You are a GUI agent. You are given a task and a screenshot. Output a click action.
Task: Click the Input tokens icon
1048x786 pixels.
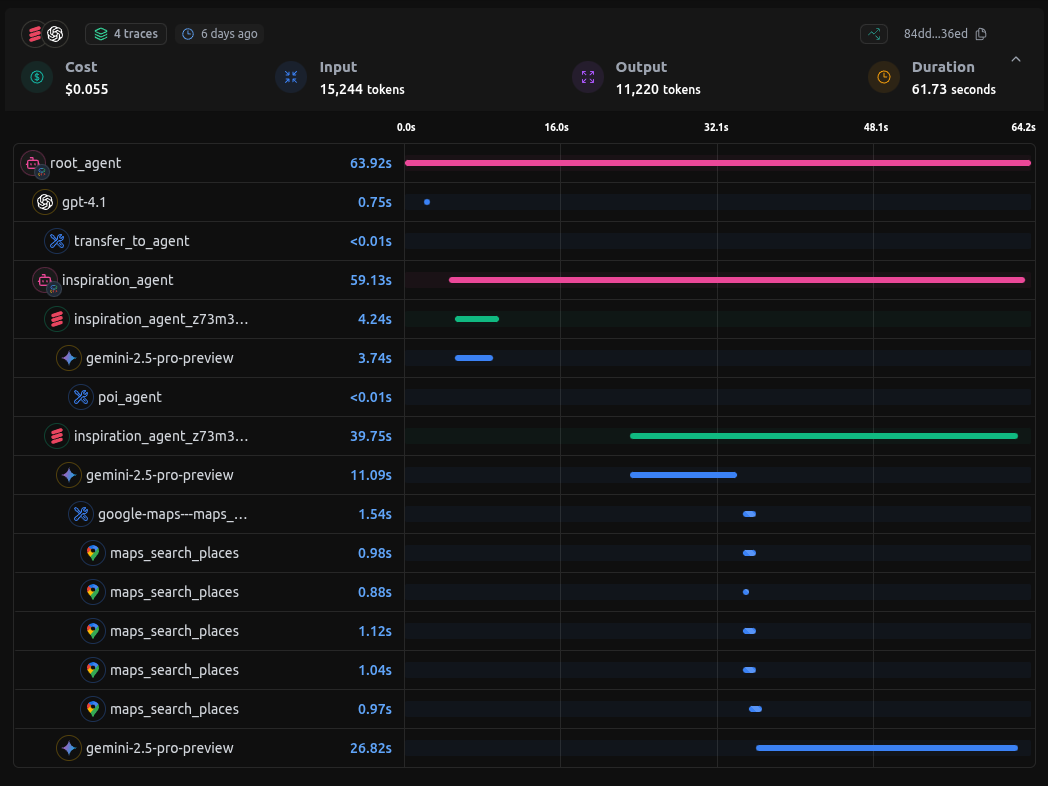coord(290,77)
